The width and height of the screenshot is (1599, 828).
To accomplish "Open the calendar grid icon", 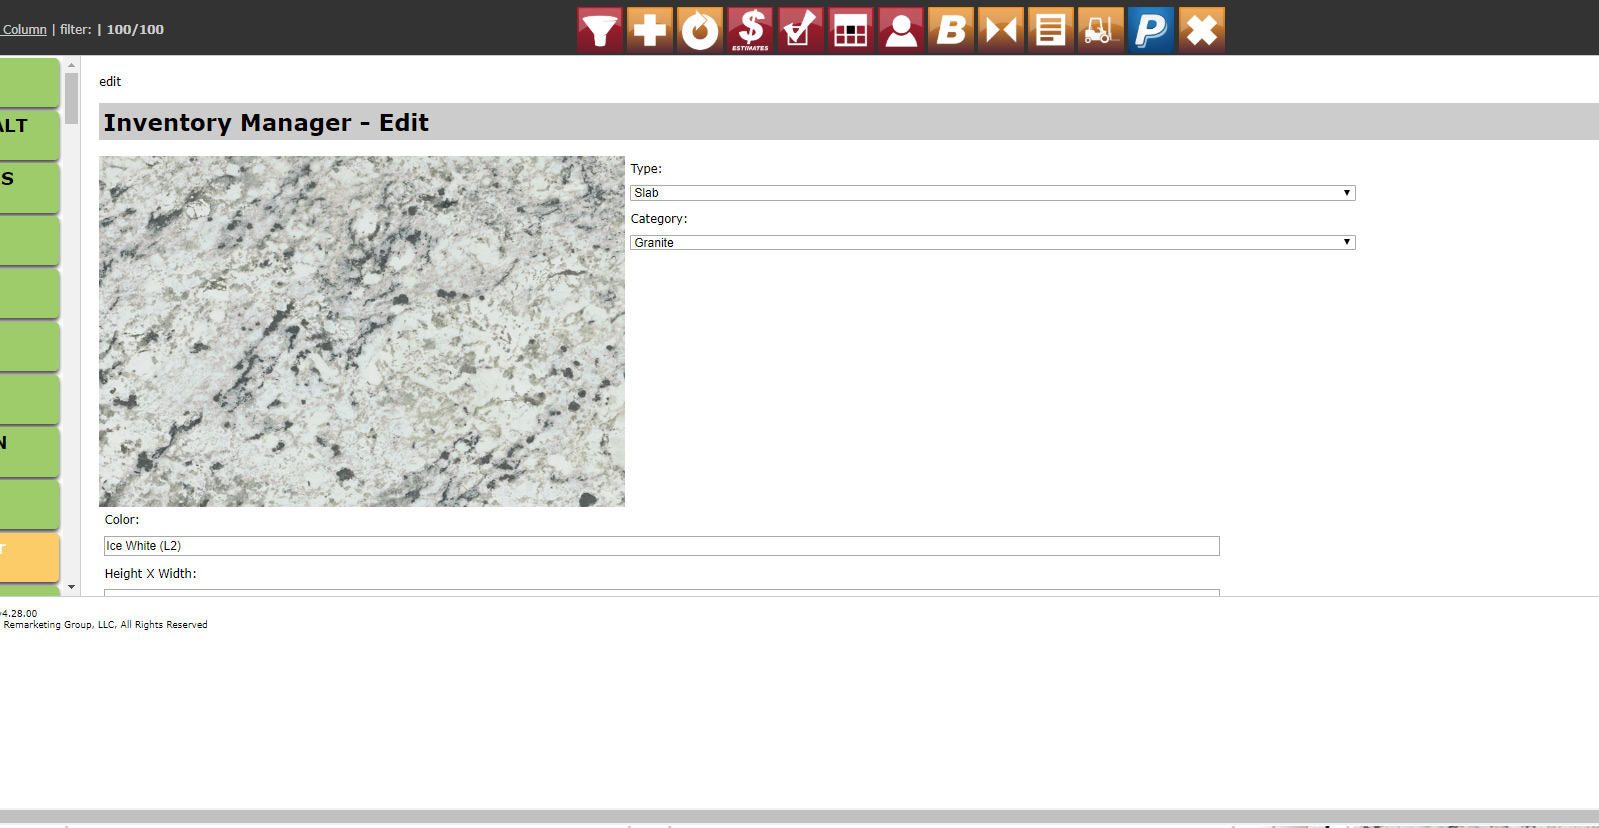I will [x=851, y=30].
